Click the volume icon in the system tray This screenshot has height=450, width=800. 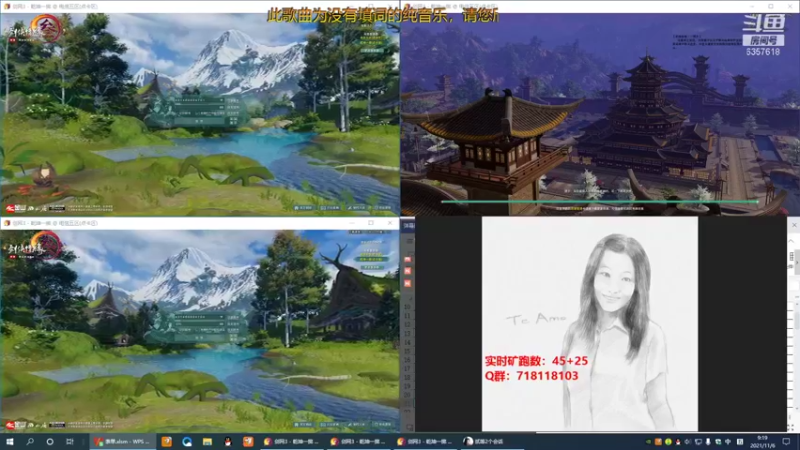pos(687,442)
